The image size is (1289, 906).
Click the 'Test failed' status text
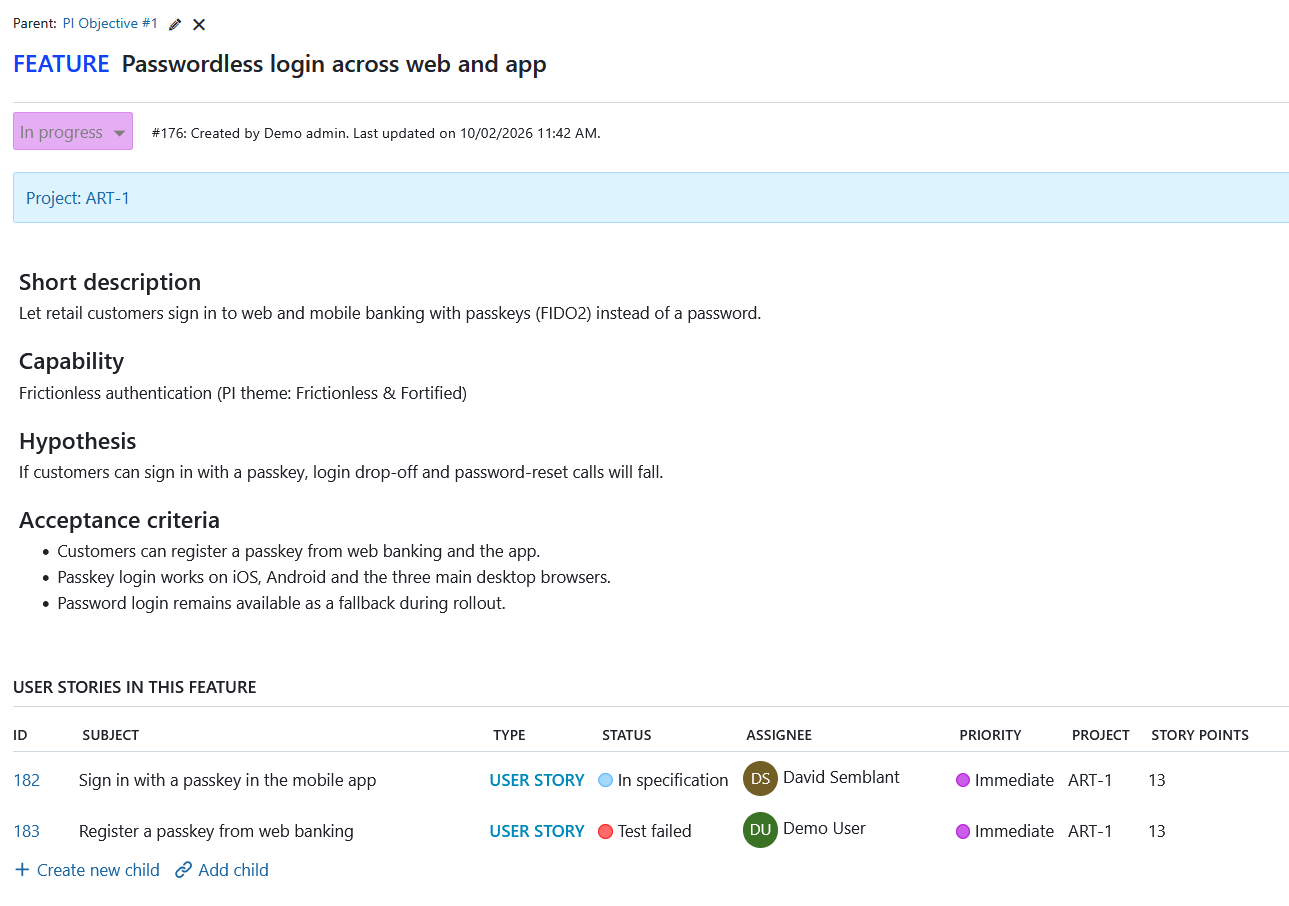[x=654, y=831]
